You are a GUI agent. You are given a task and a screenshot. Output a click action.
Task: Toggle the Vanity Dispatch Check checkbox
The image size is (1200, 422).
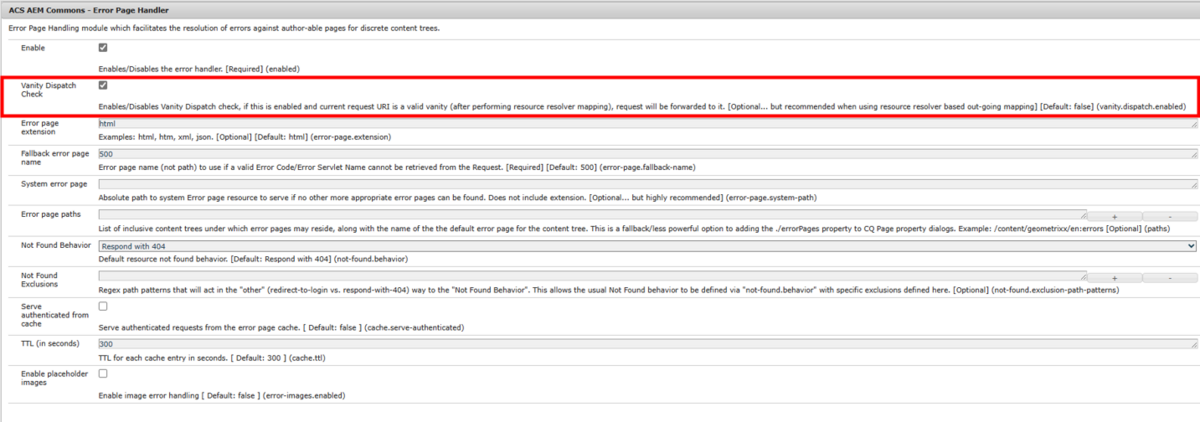coord(103,86)
